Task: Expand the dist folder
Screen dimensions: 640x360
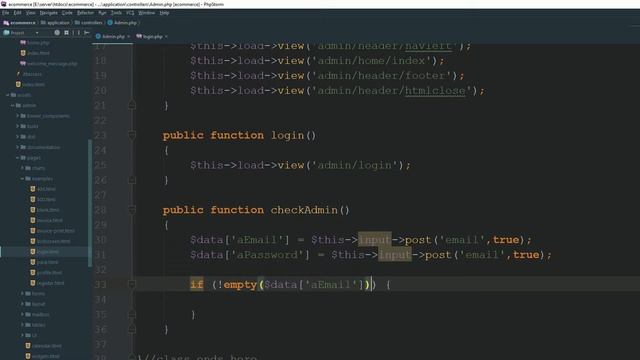Action: pyautogui.click(x=18, y=137)
